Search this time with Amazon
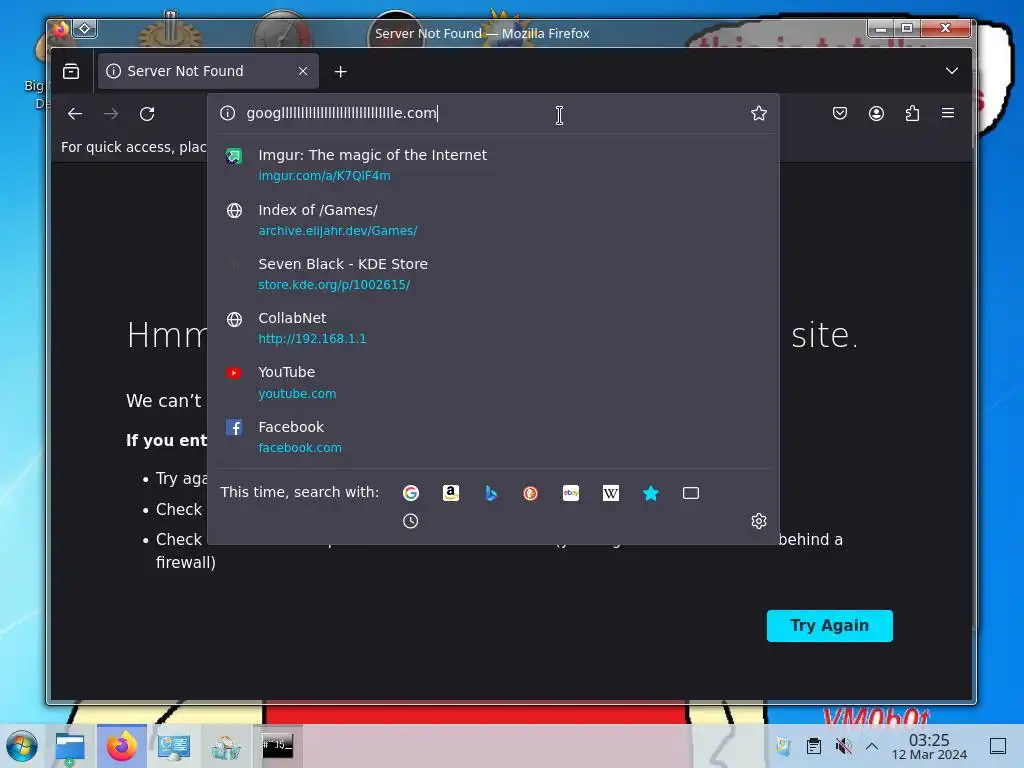The image size is (1024, 768). pyautogui.click(x=451, y=493)
